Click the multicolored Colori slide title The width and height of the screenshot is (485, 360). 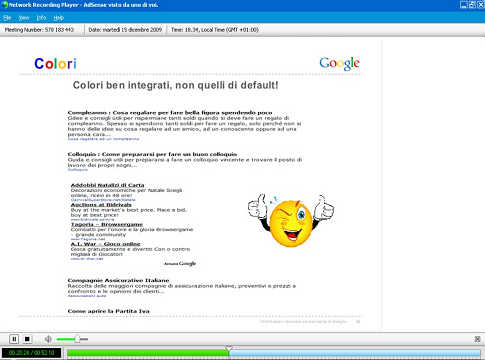[x=55, y=64]
